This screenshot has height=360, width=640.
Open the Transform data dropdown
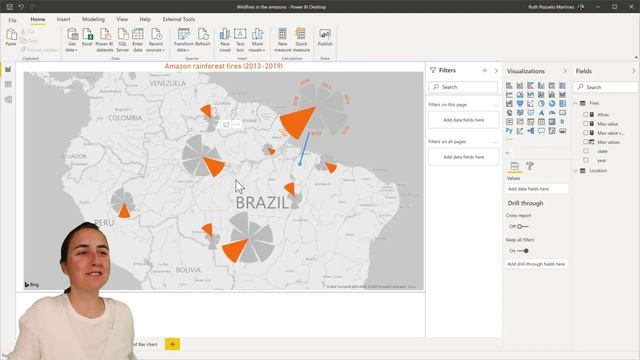[x=183, y=40]
